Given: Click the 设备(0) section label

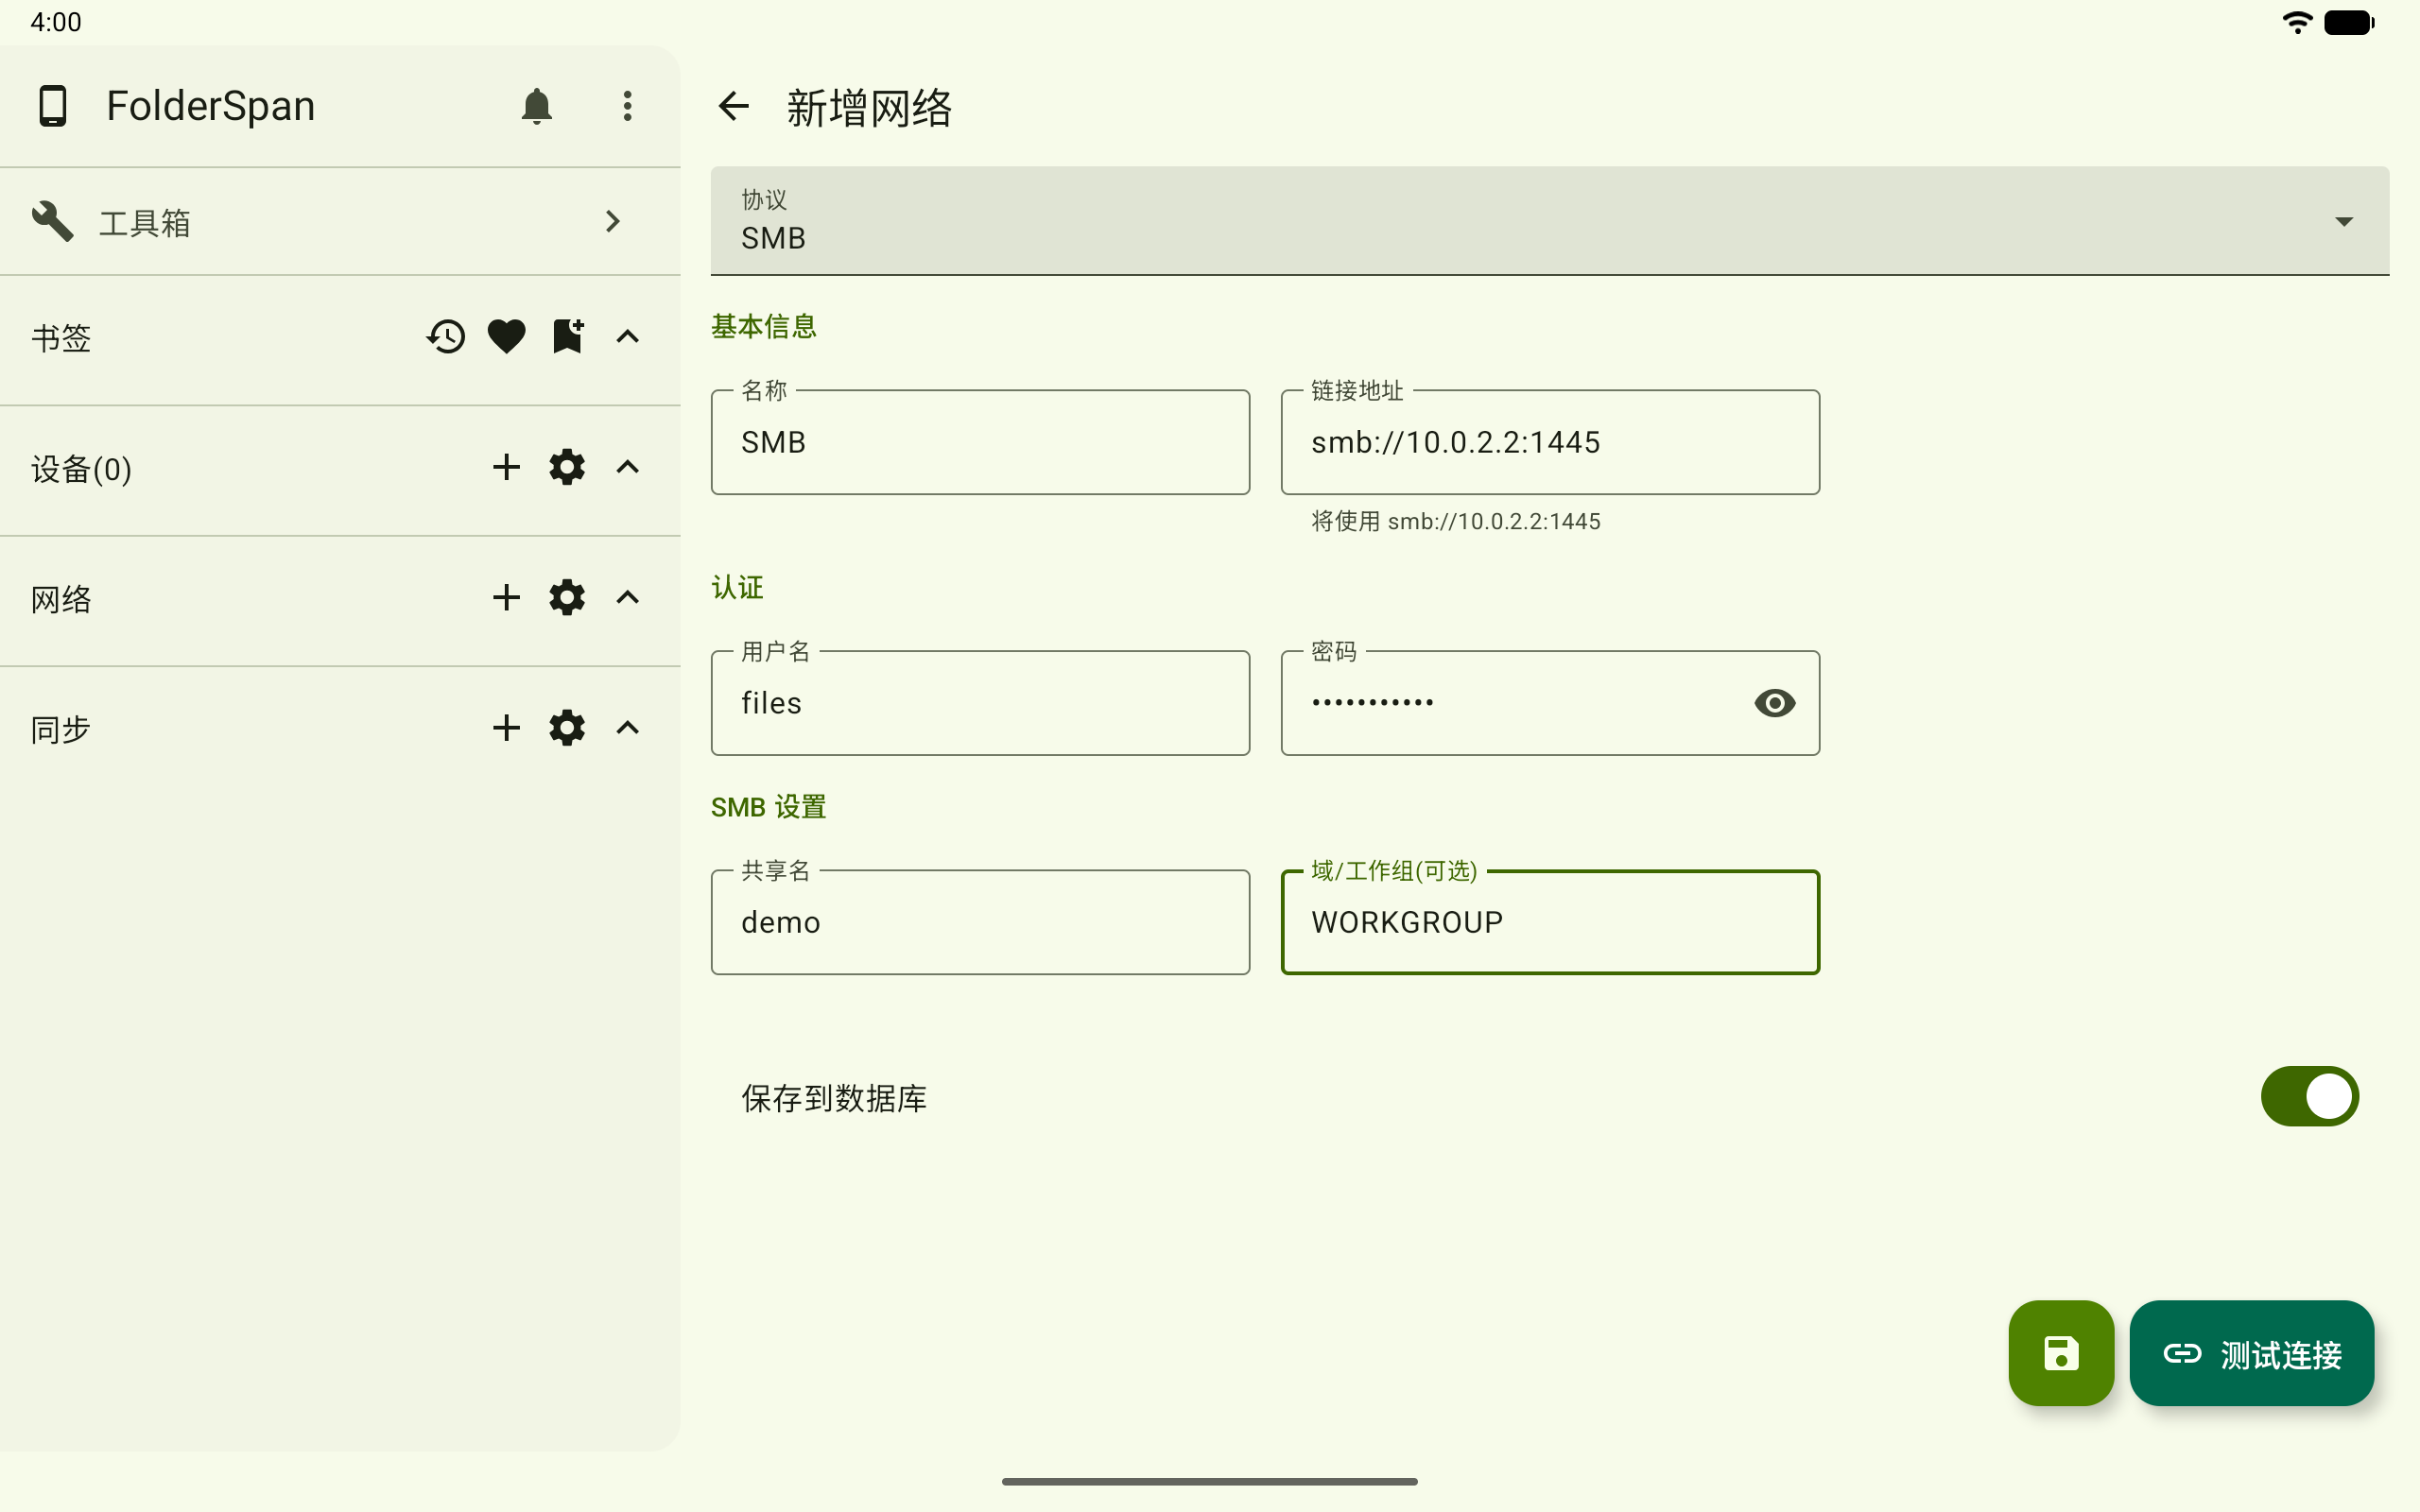Looking at the screenshot, I should click(81, 468).
